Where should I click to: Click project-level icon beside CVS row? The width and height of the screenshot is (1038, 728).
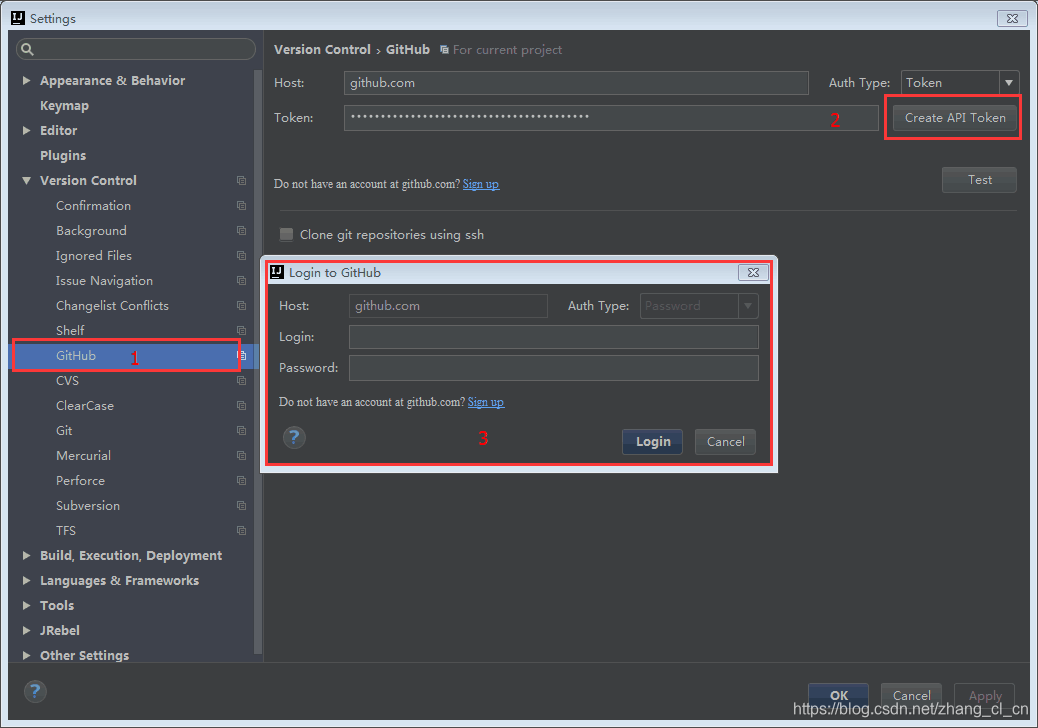(x=242, y=381)
